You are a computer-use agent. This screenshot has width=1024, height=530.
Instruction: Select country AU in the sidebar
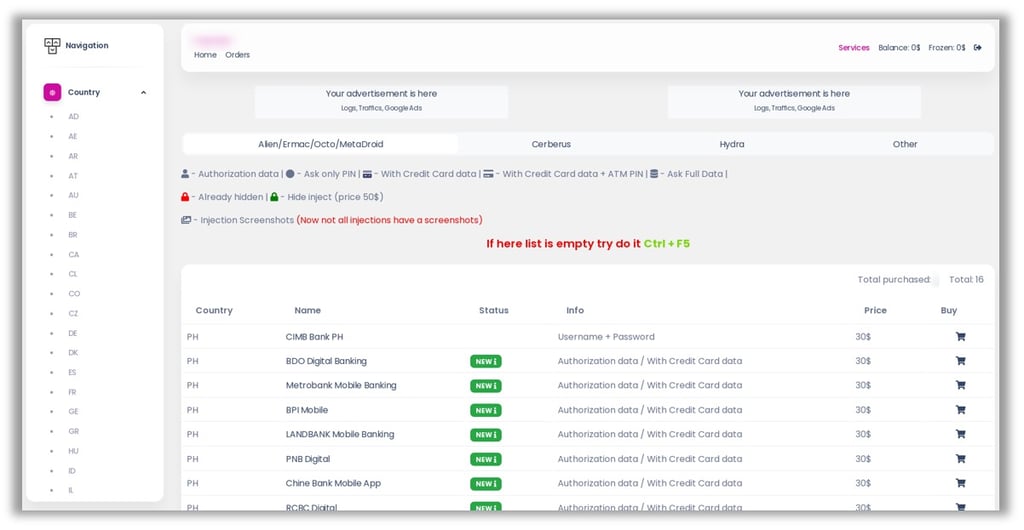(x=73, y=195)
